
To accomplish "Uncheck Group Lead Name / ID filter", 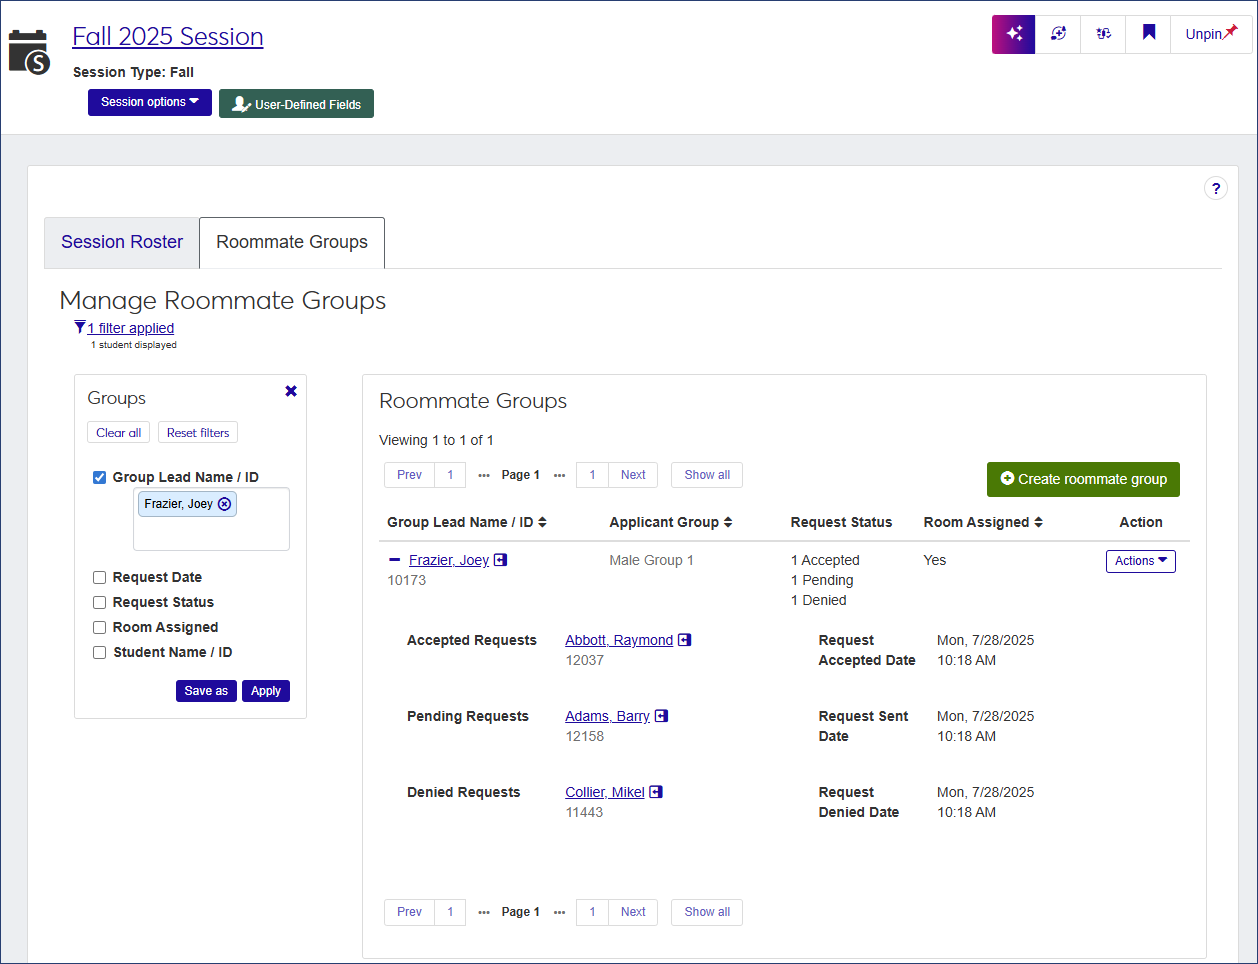I will pos(99,477).
